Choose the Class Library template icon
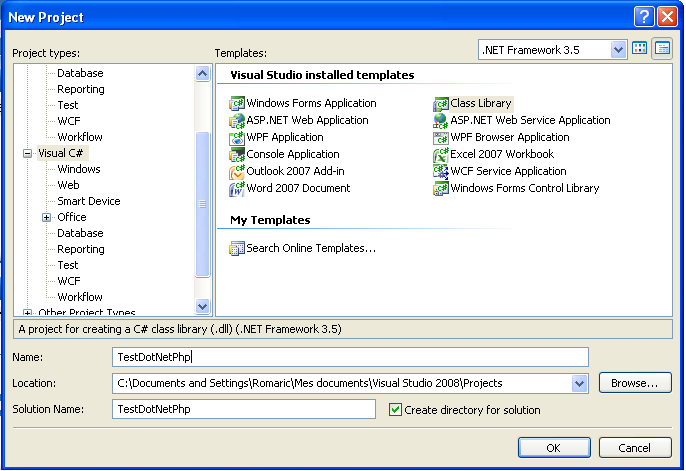 441,104
